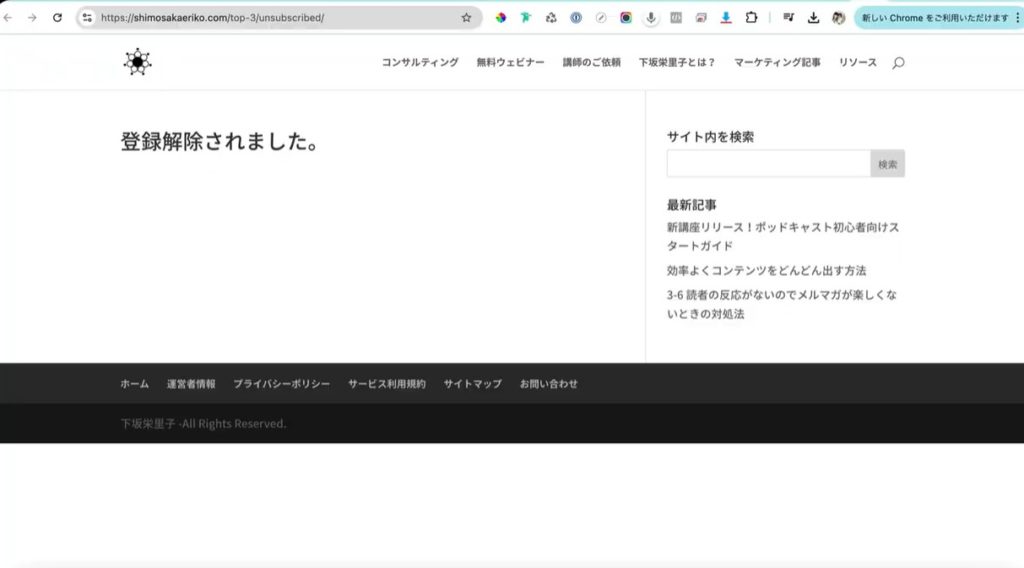Click the Chrome extensions puzzle icon

[x=751, y=18]
